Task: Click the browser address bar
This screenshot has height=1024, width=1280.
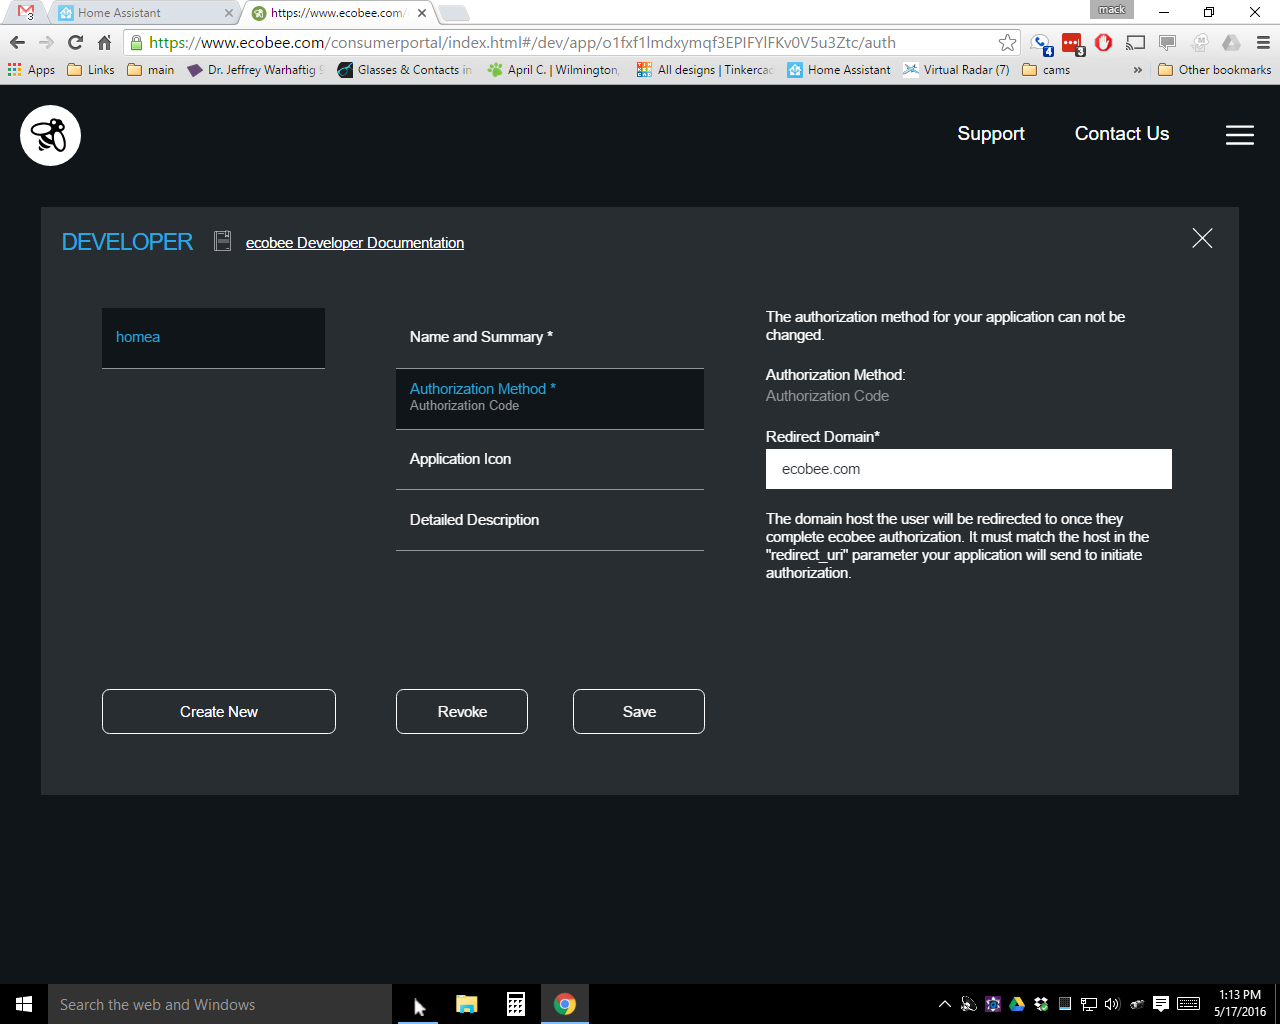Action: [570, 42]
